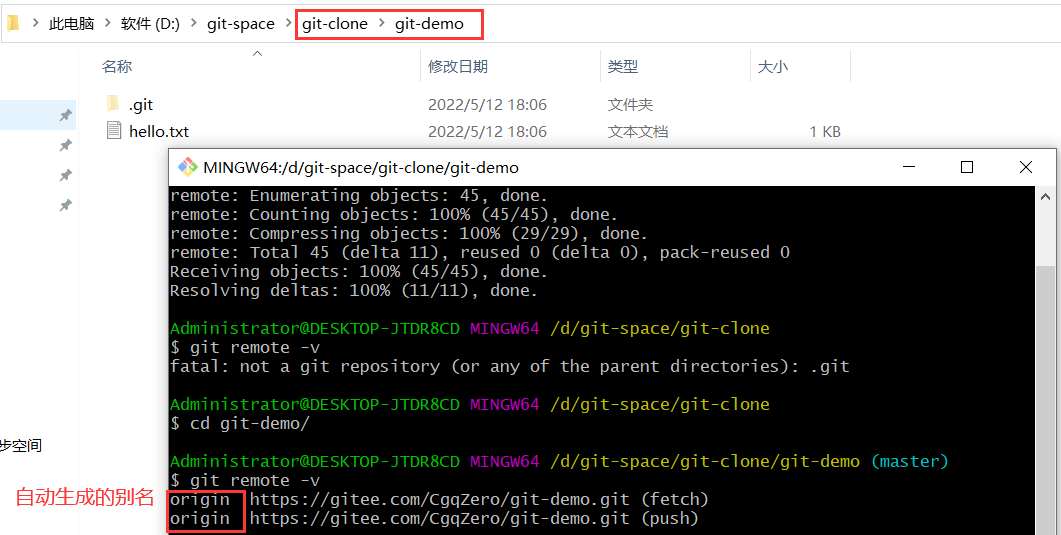Maximize the MINGW64 terminal window

tap(967, 166)
